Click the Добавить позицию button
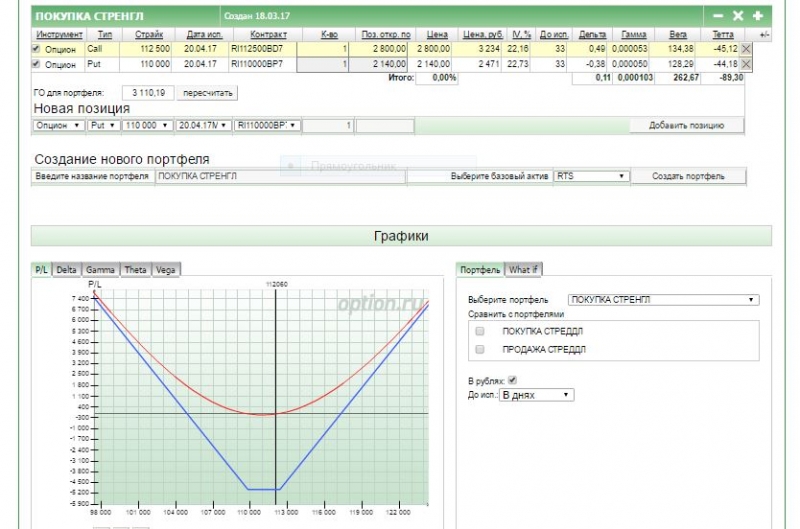 coord(688,126)
